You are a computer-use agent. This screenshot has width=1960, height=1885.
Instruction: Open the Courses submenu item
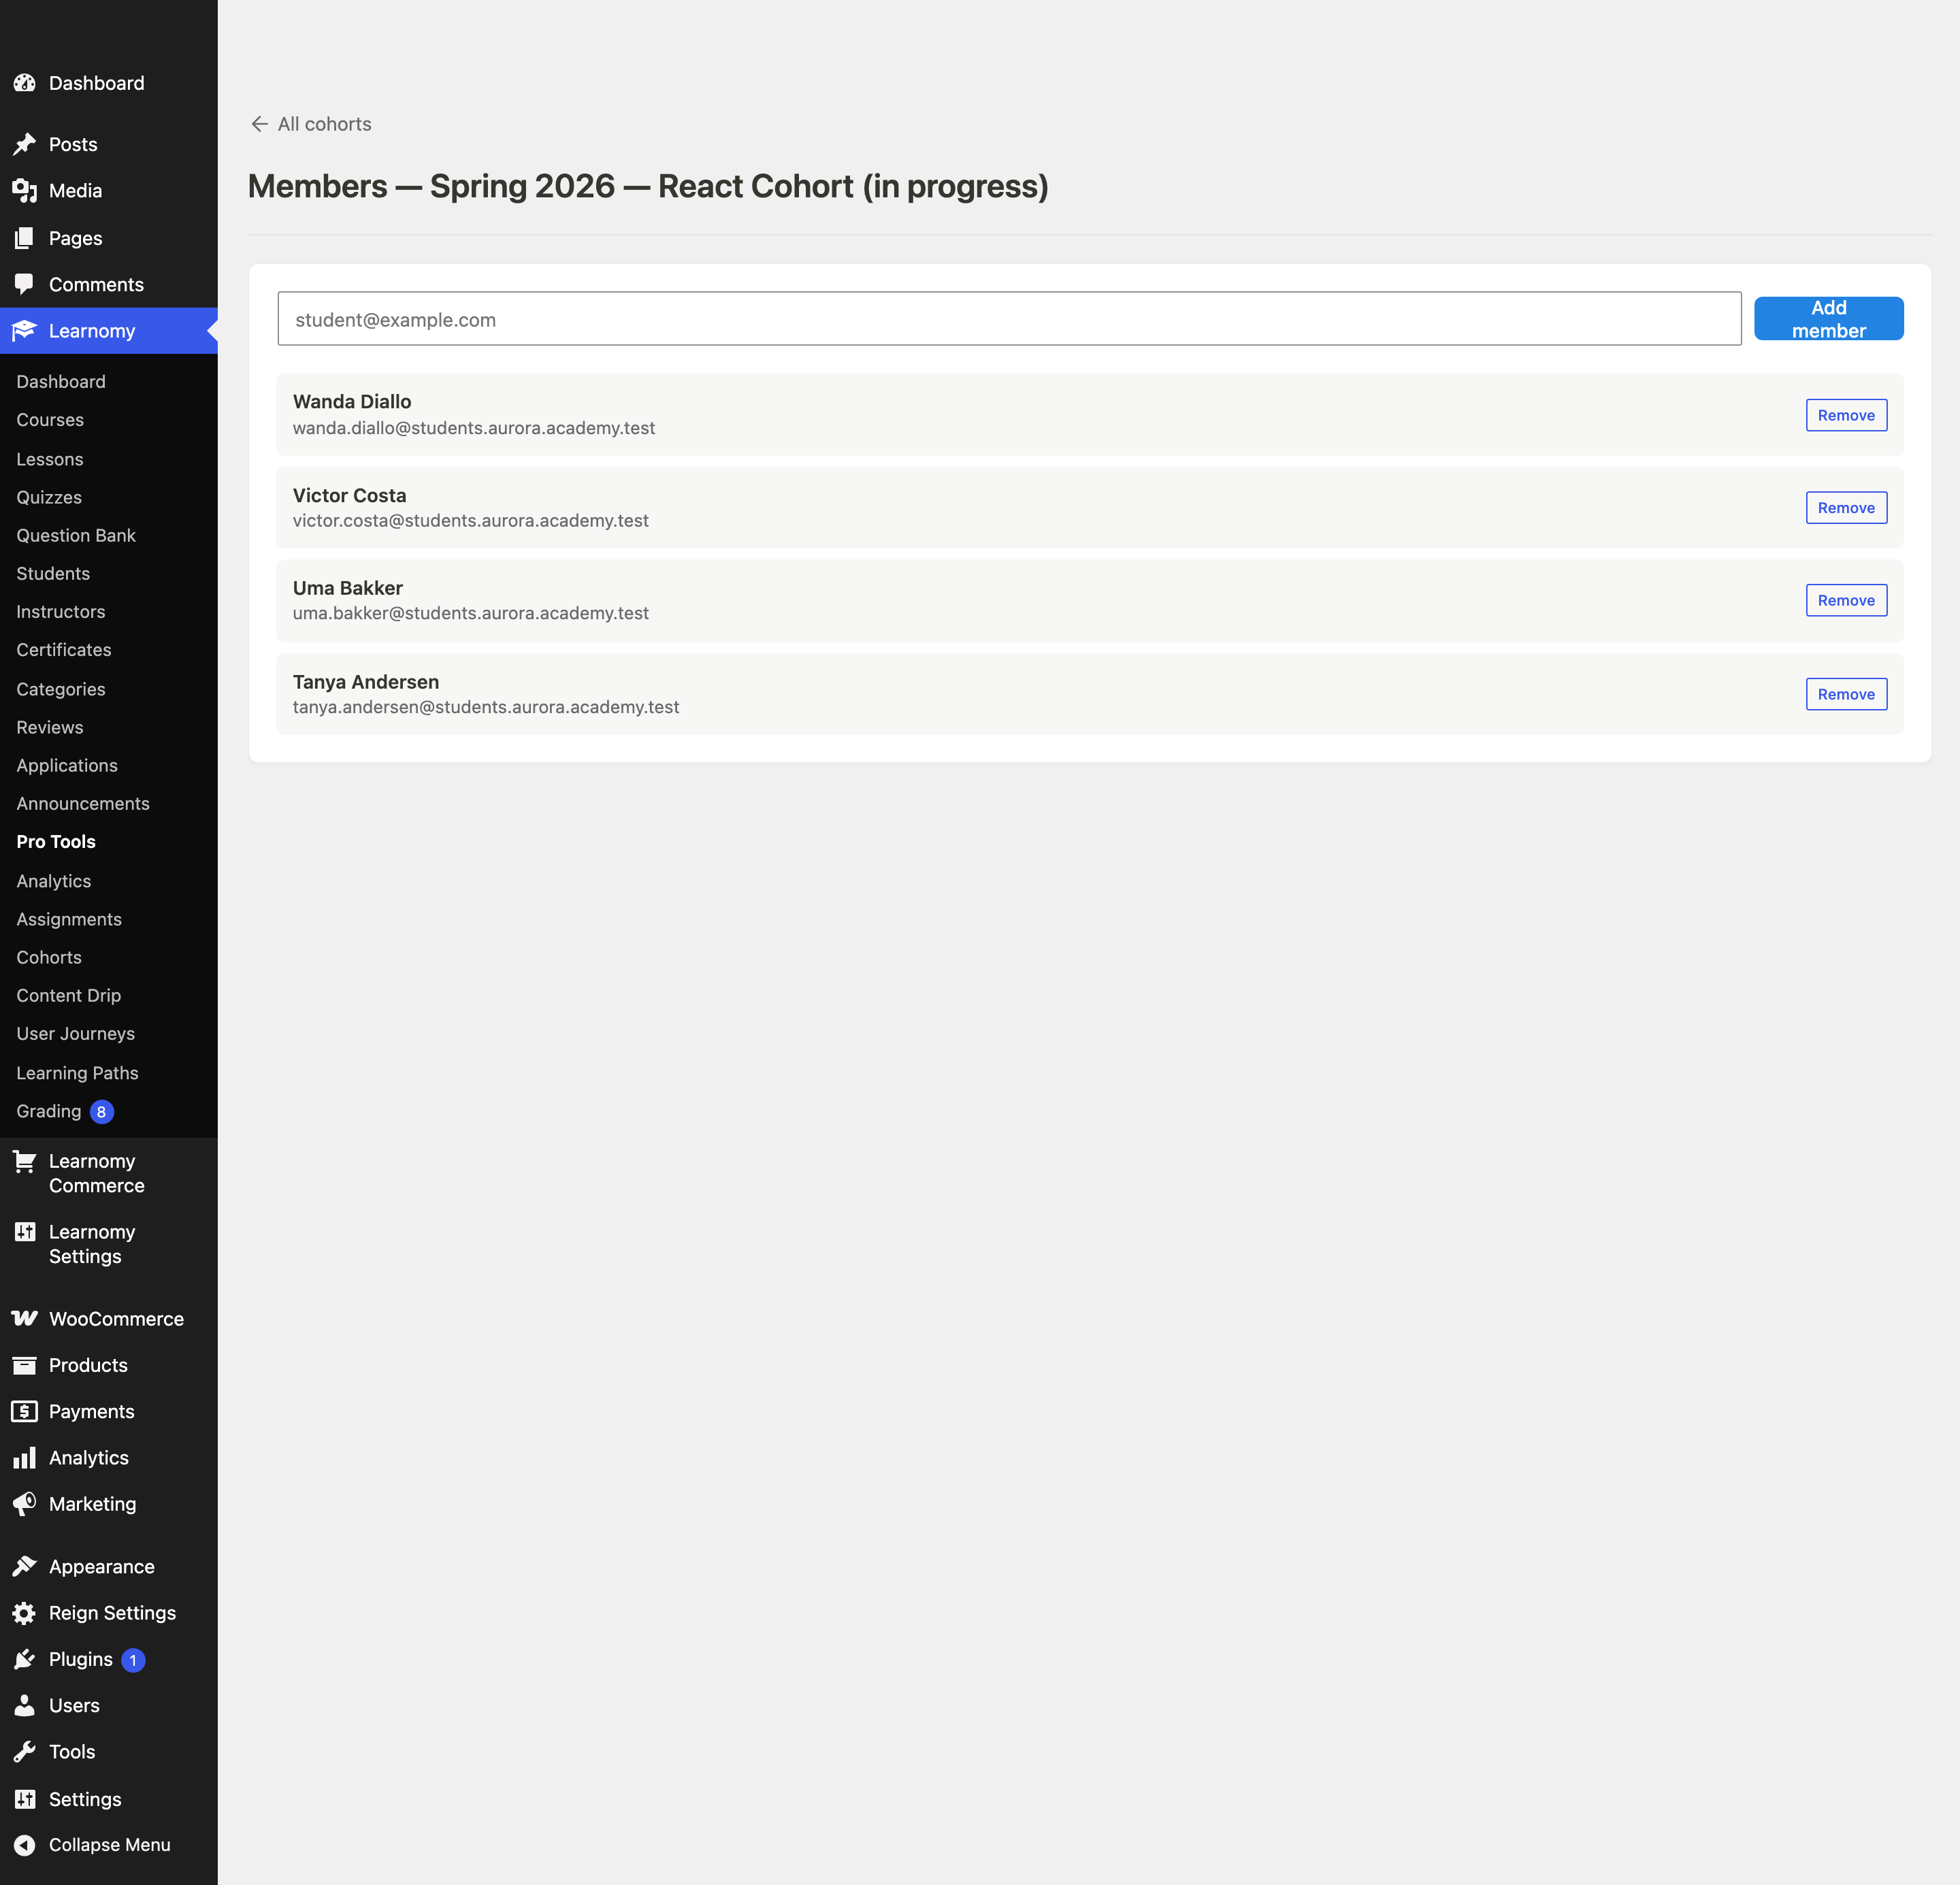point(50,420)
